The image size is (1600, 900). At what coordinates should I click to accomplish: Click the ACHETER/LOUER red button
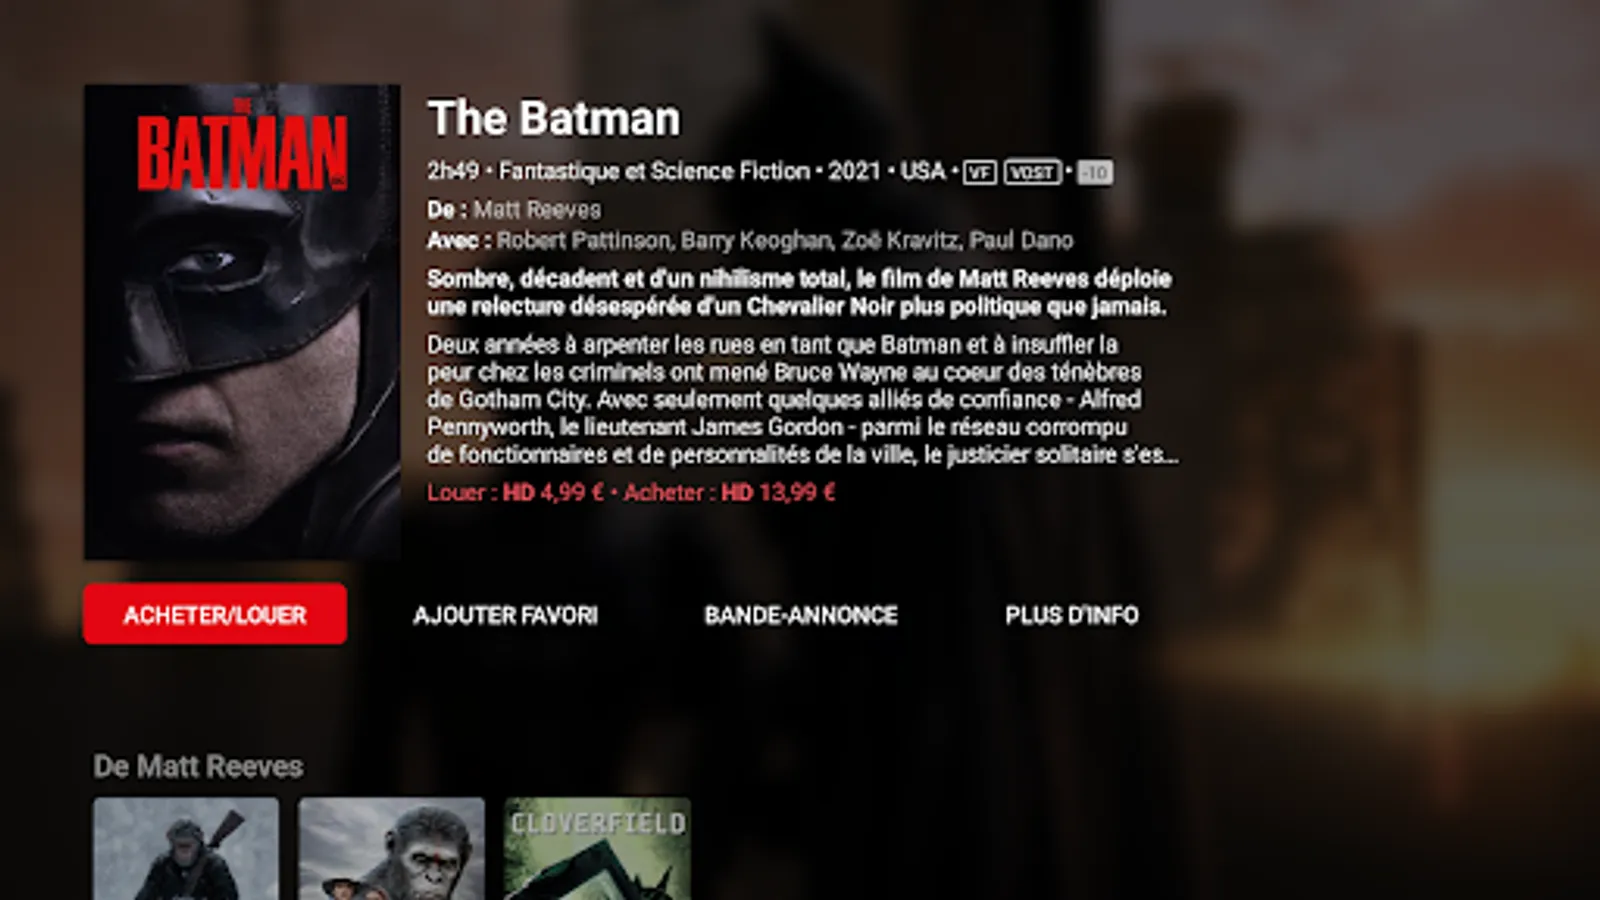coord(215,614)
